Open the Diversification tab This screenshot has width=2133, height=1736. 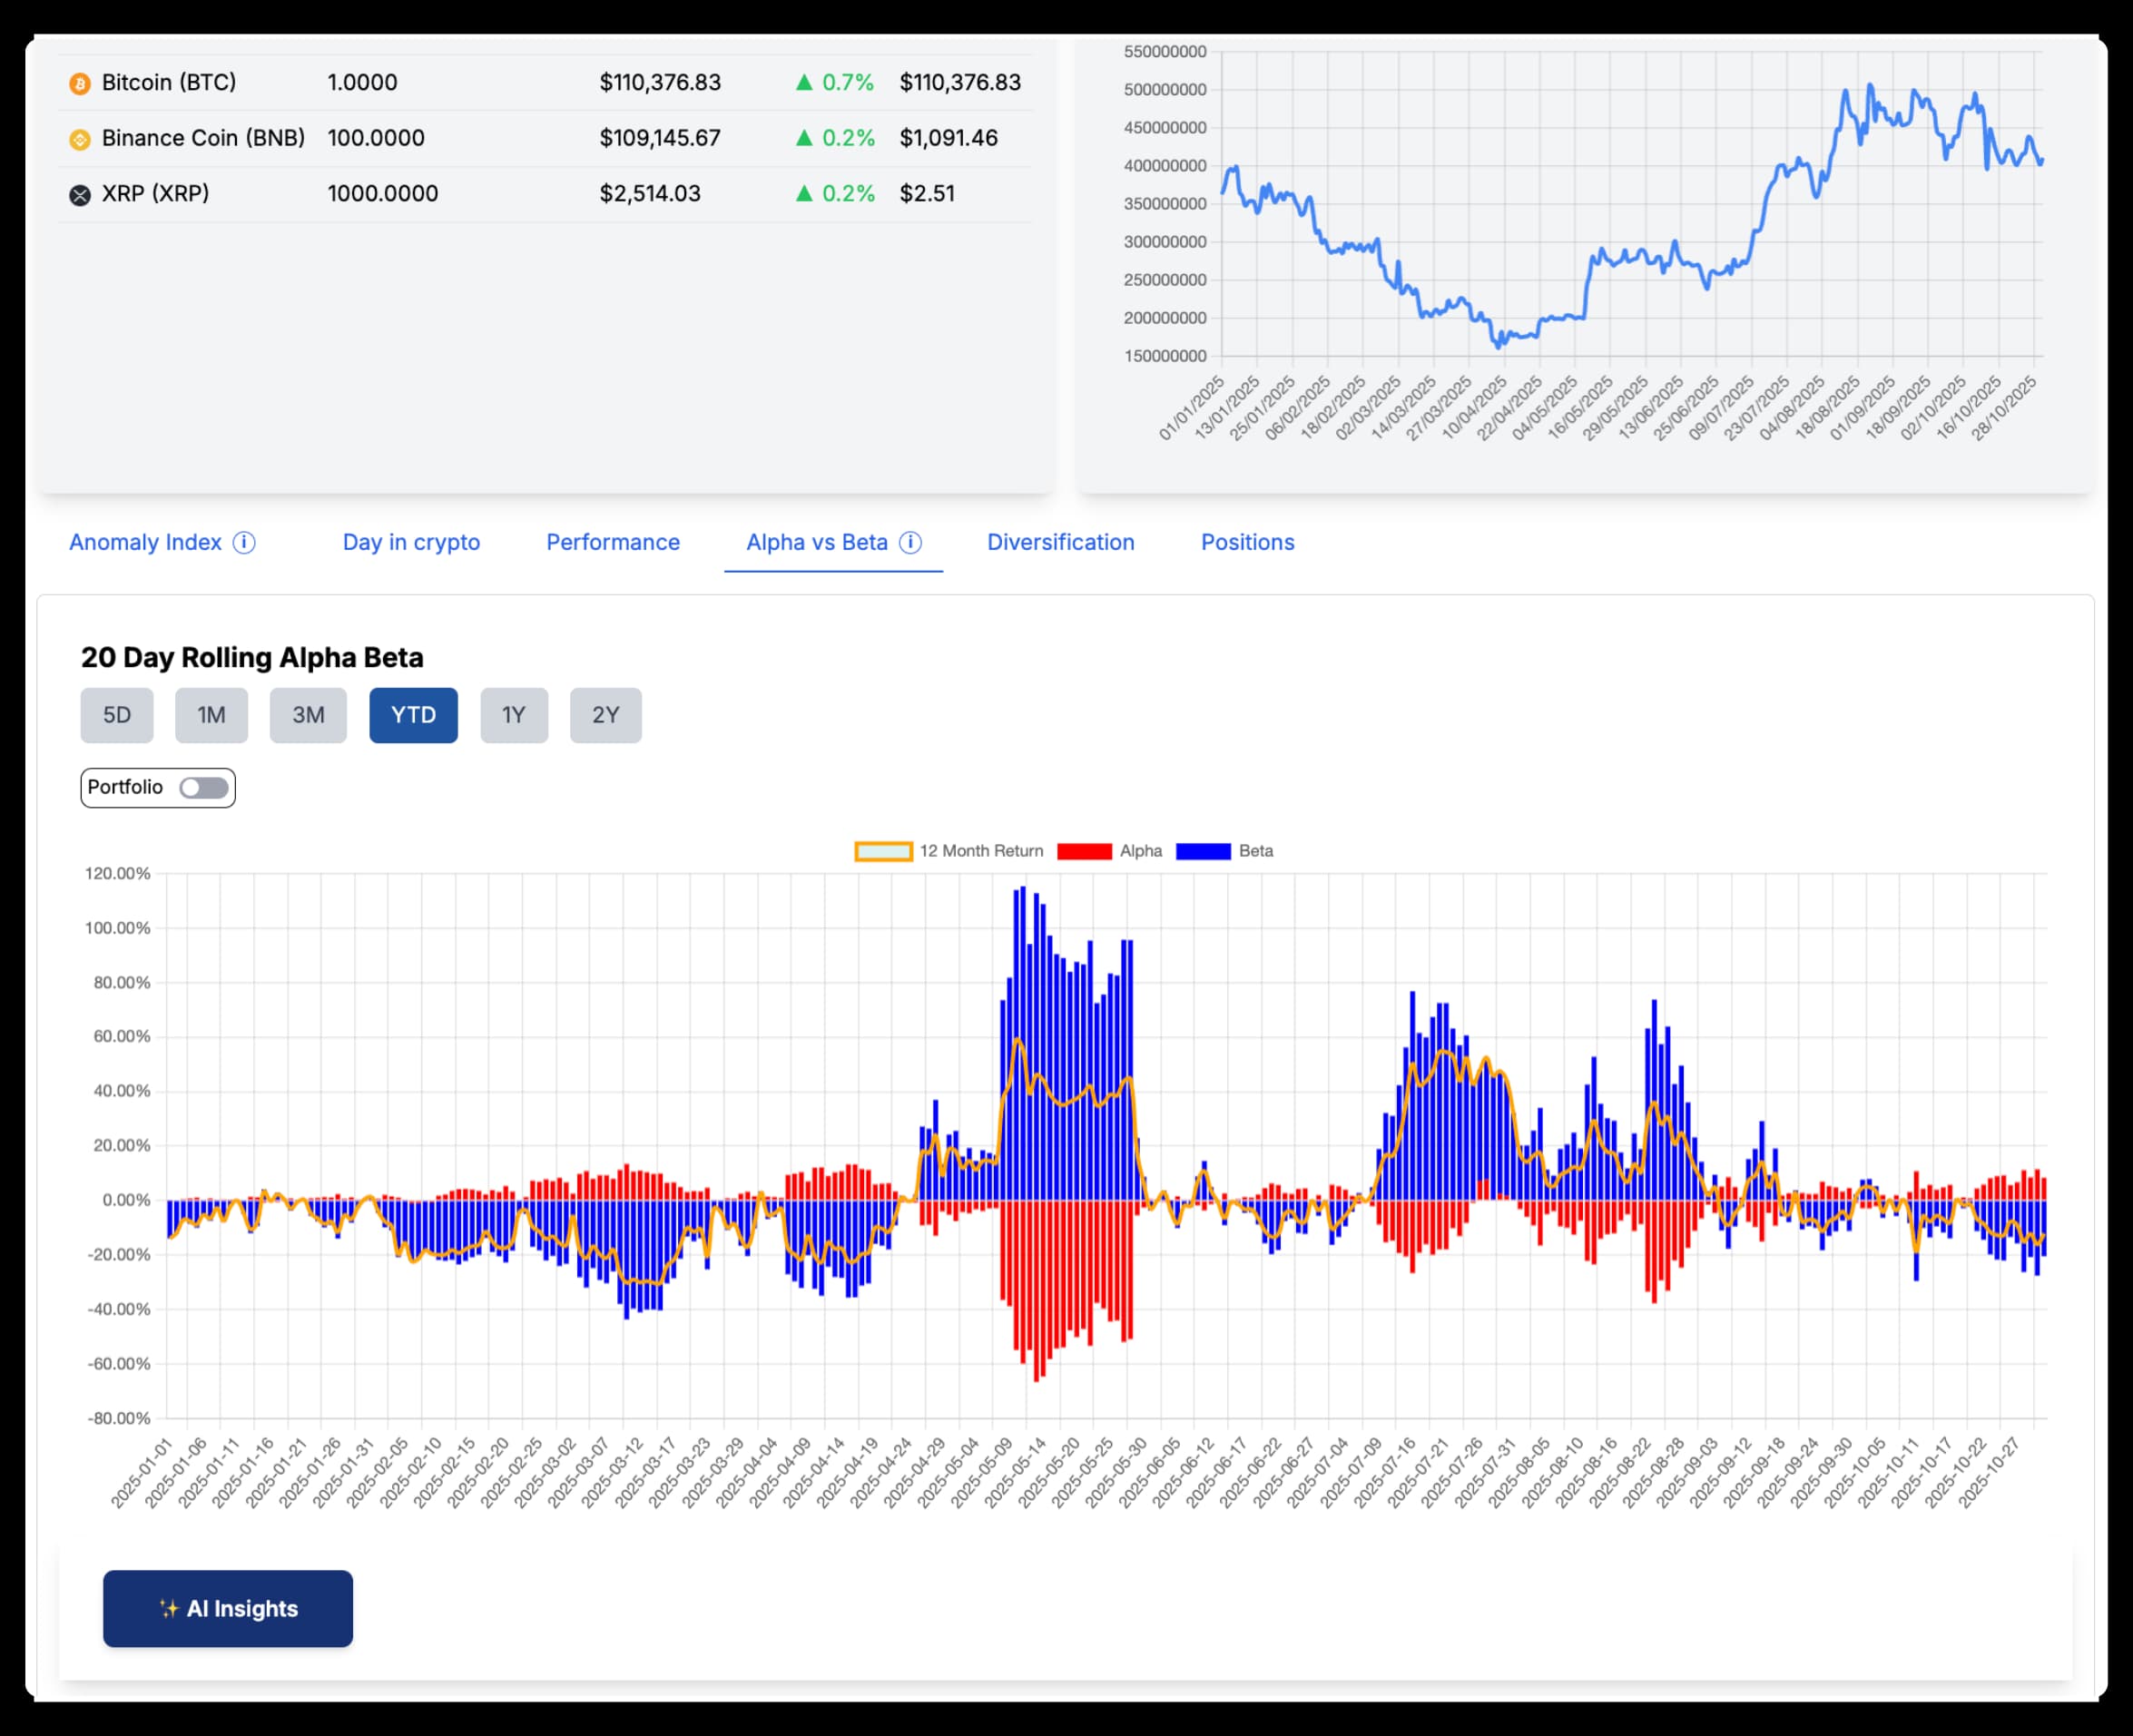[1060, 542]
